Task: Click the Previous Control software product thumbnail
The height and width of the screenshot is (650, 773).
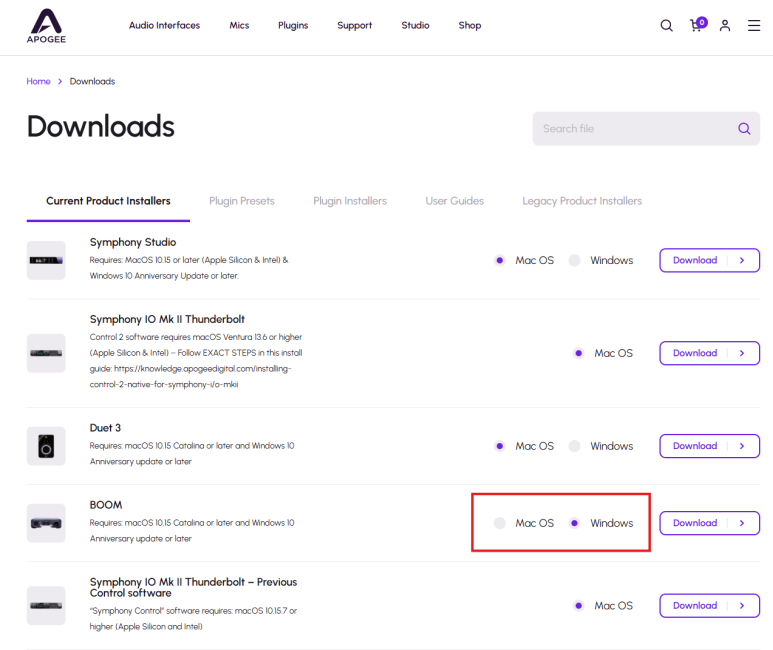Action: tap(46, 606)
